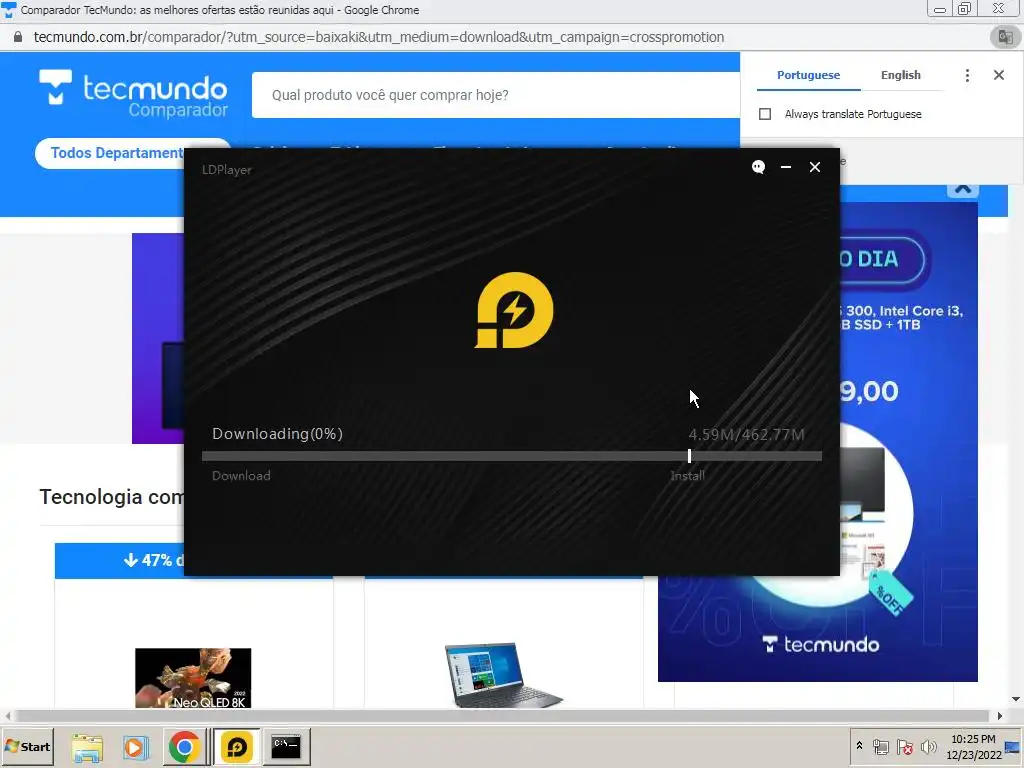Restore down the Chrome browser window
The width and height of the screenshot is (1024, 768).
pos(964,9)
